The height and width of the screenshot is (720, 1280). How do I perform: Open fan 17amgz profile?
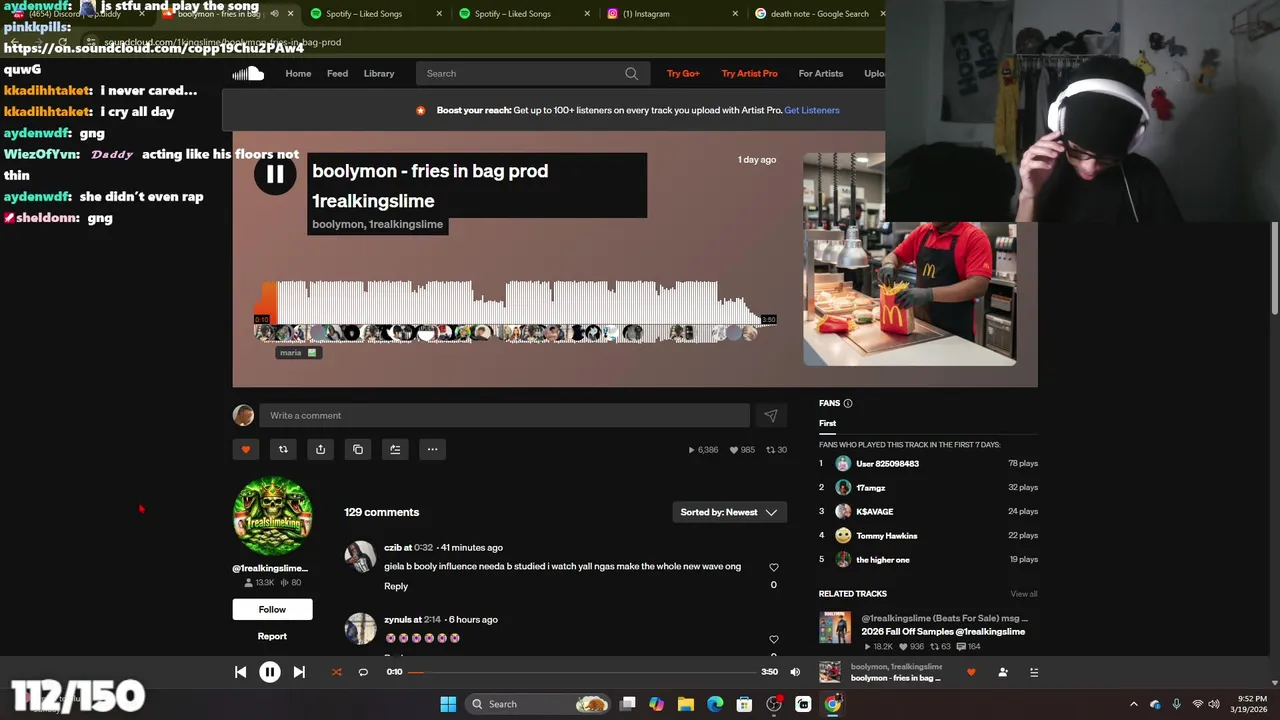[870, 488]
